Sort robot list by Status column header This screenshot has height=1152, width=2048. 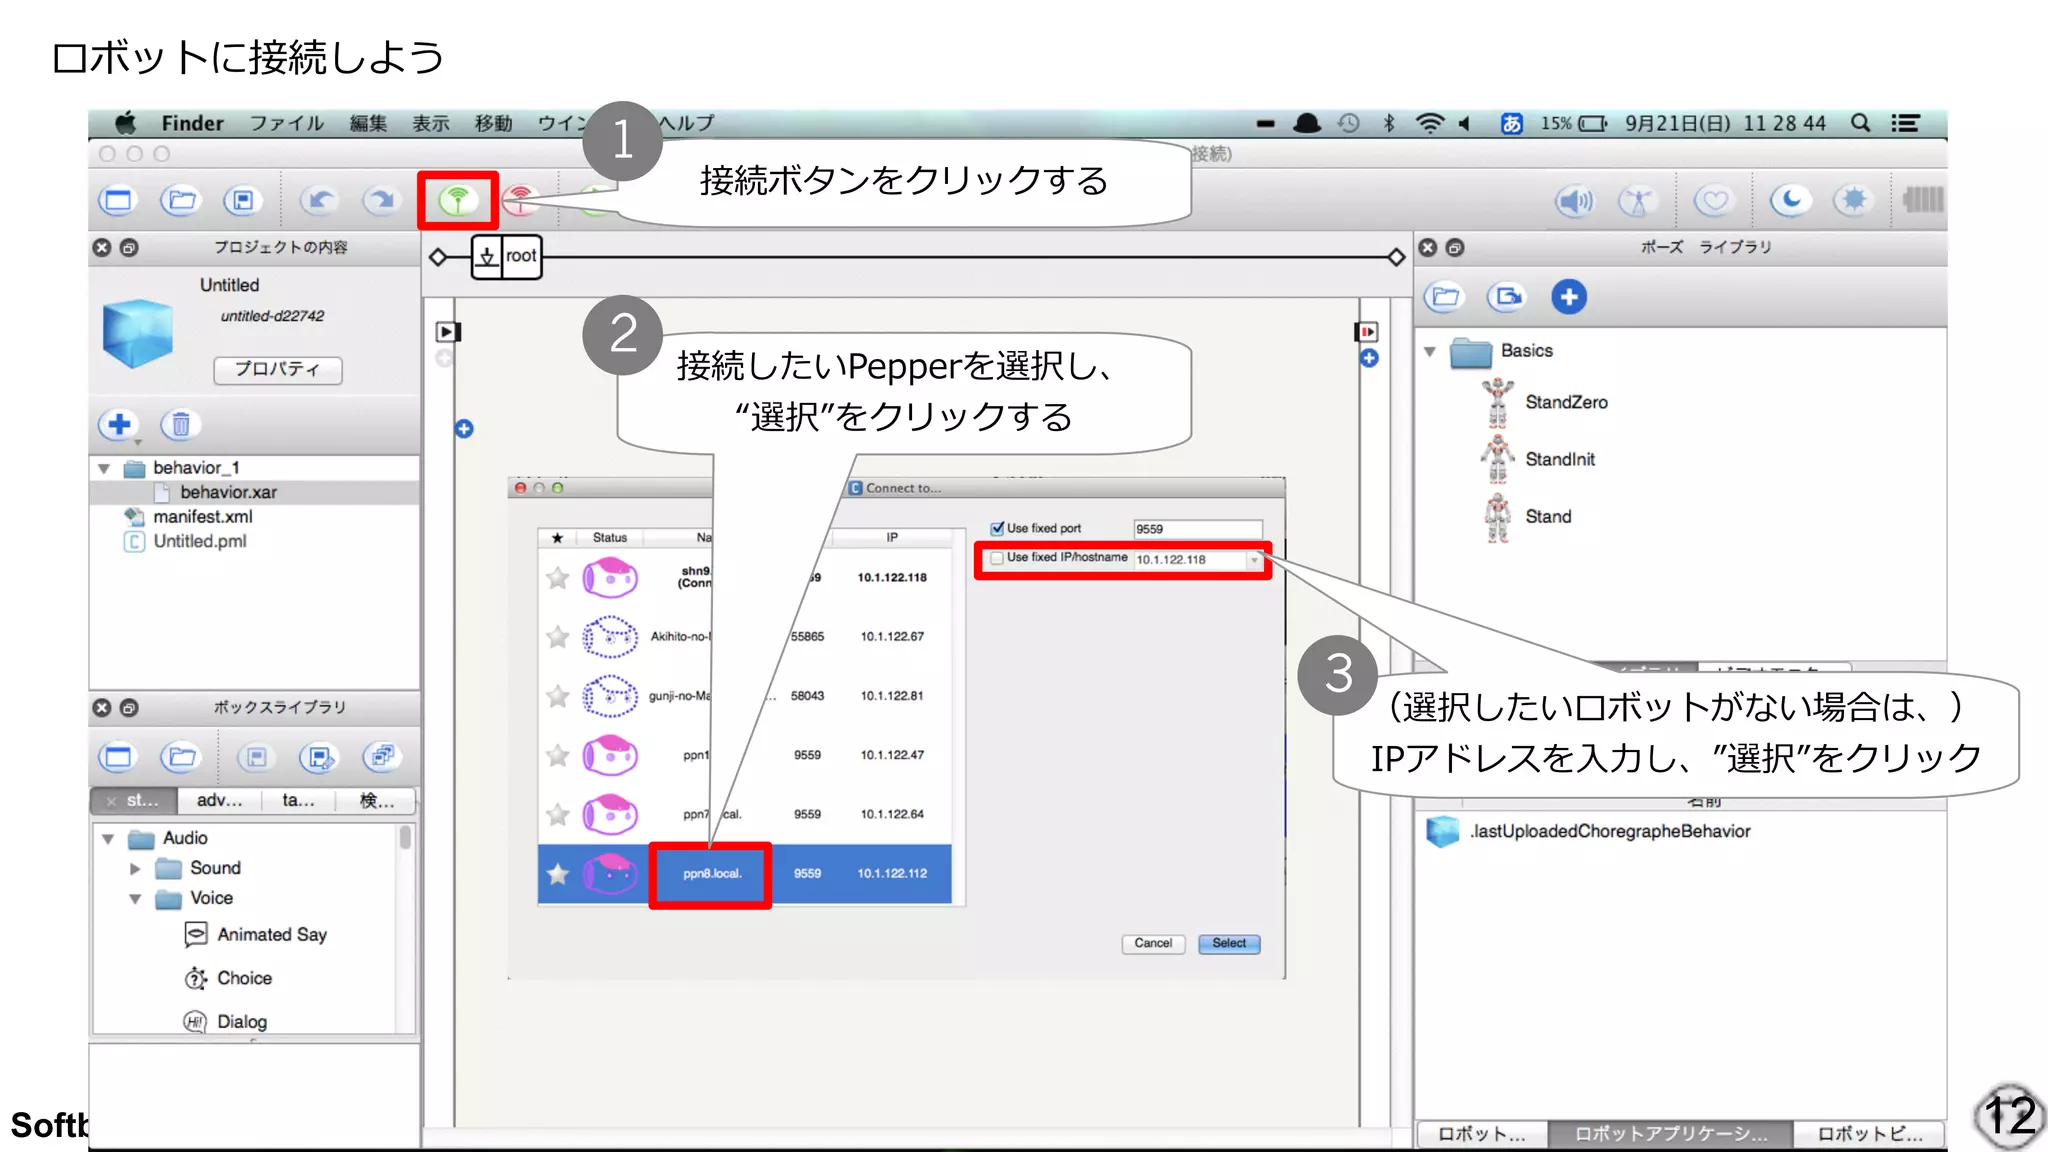[610, 538]
